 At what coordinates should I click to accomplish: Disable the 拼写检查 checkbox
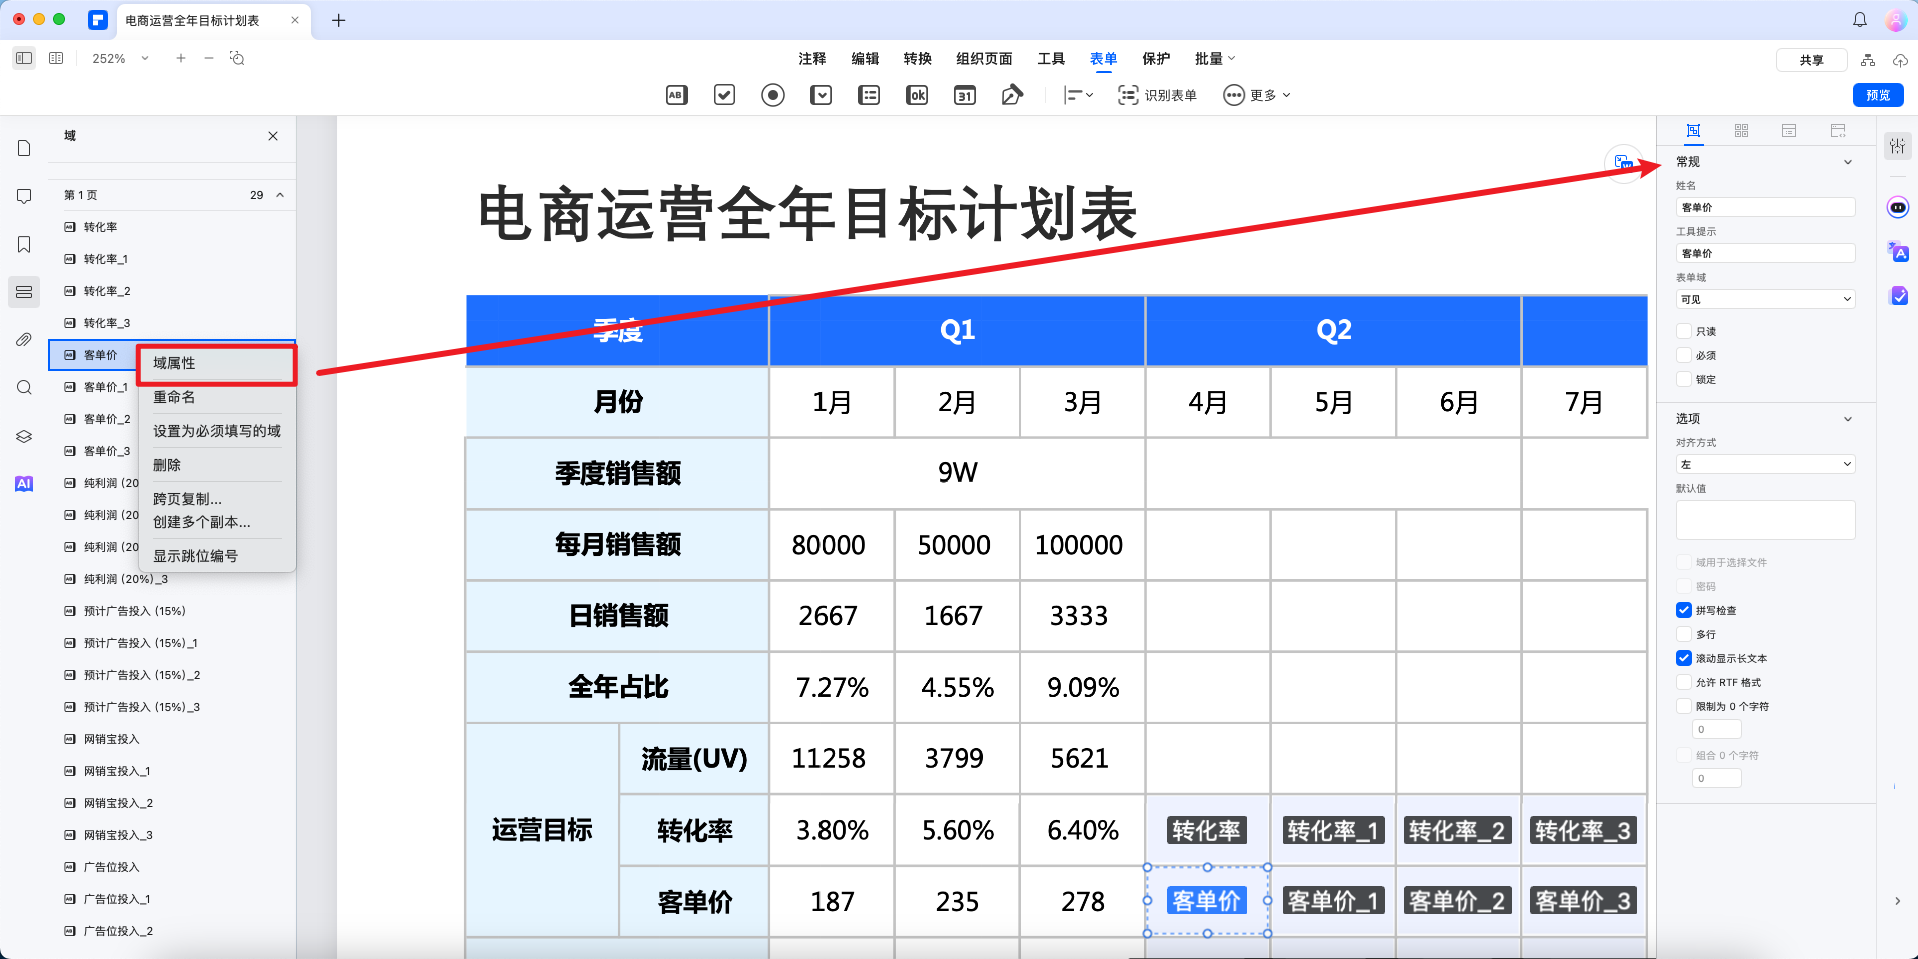point(1684,610)
